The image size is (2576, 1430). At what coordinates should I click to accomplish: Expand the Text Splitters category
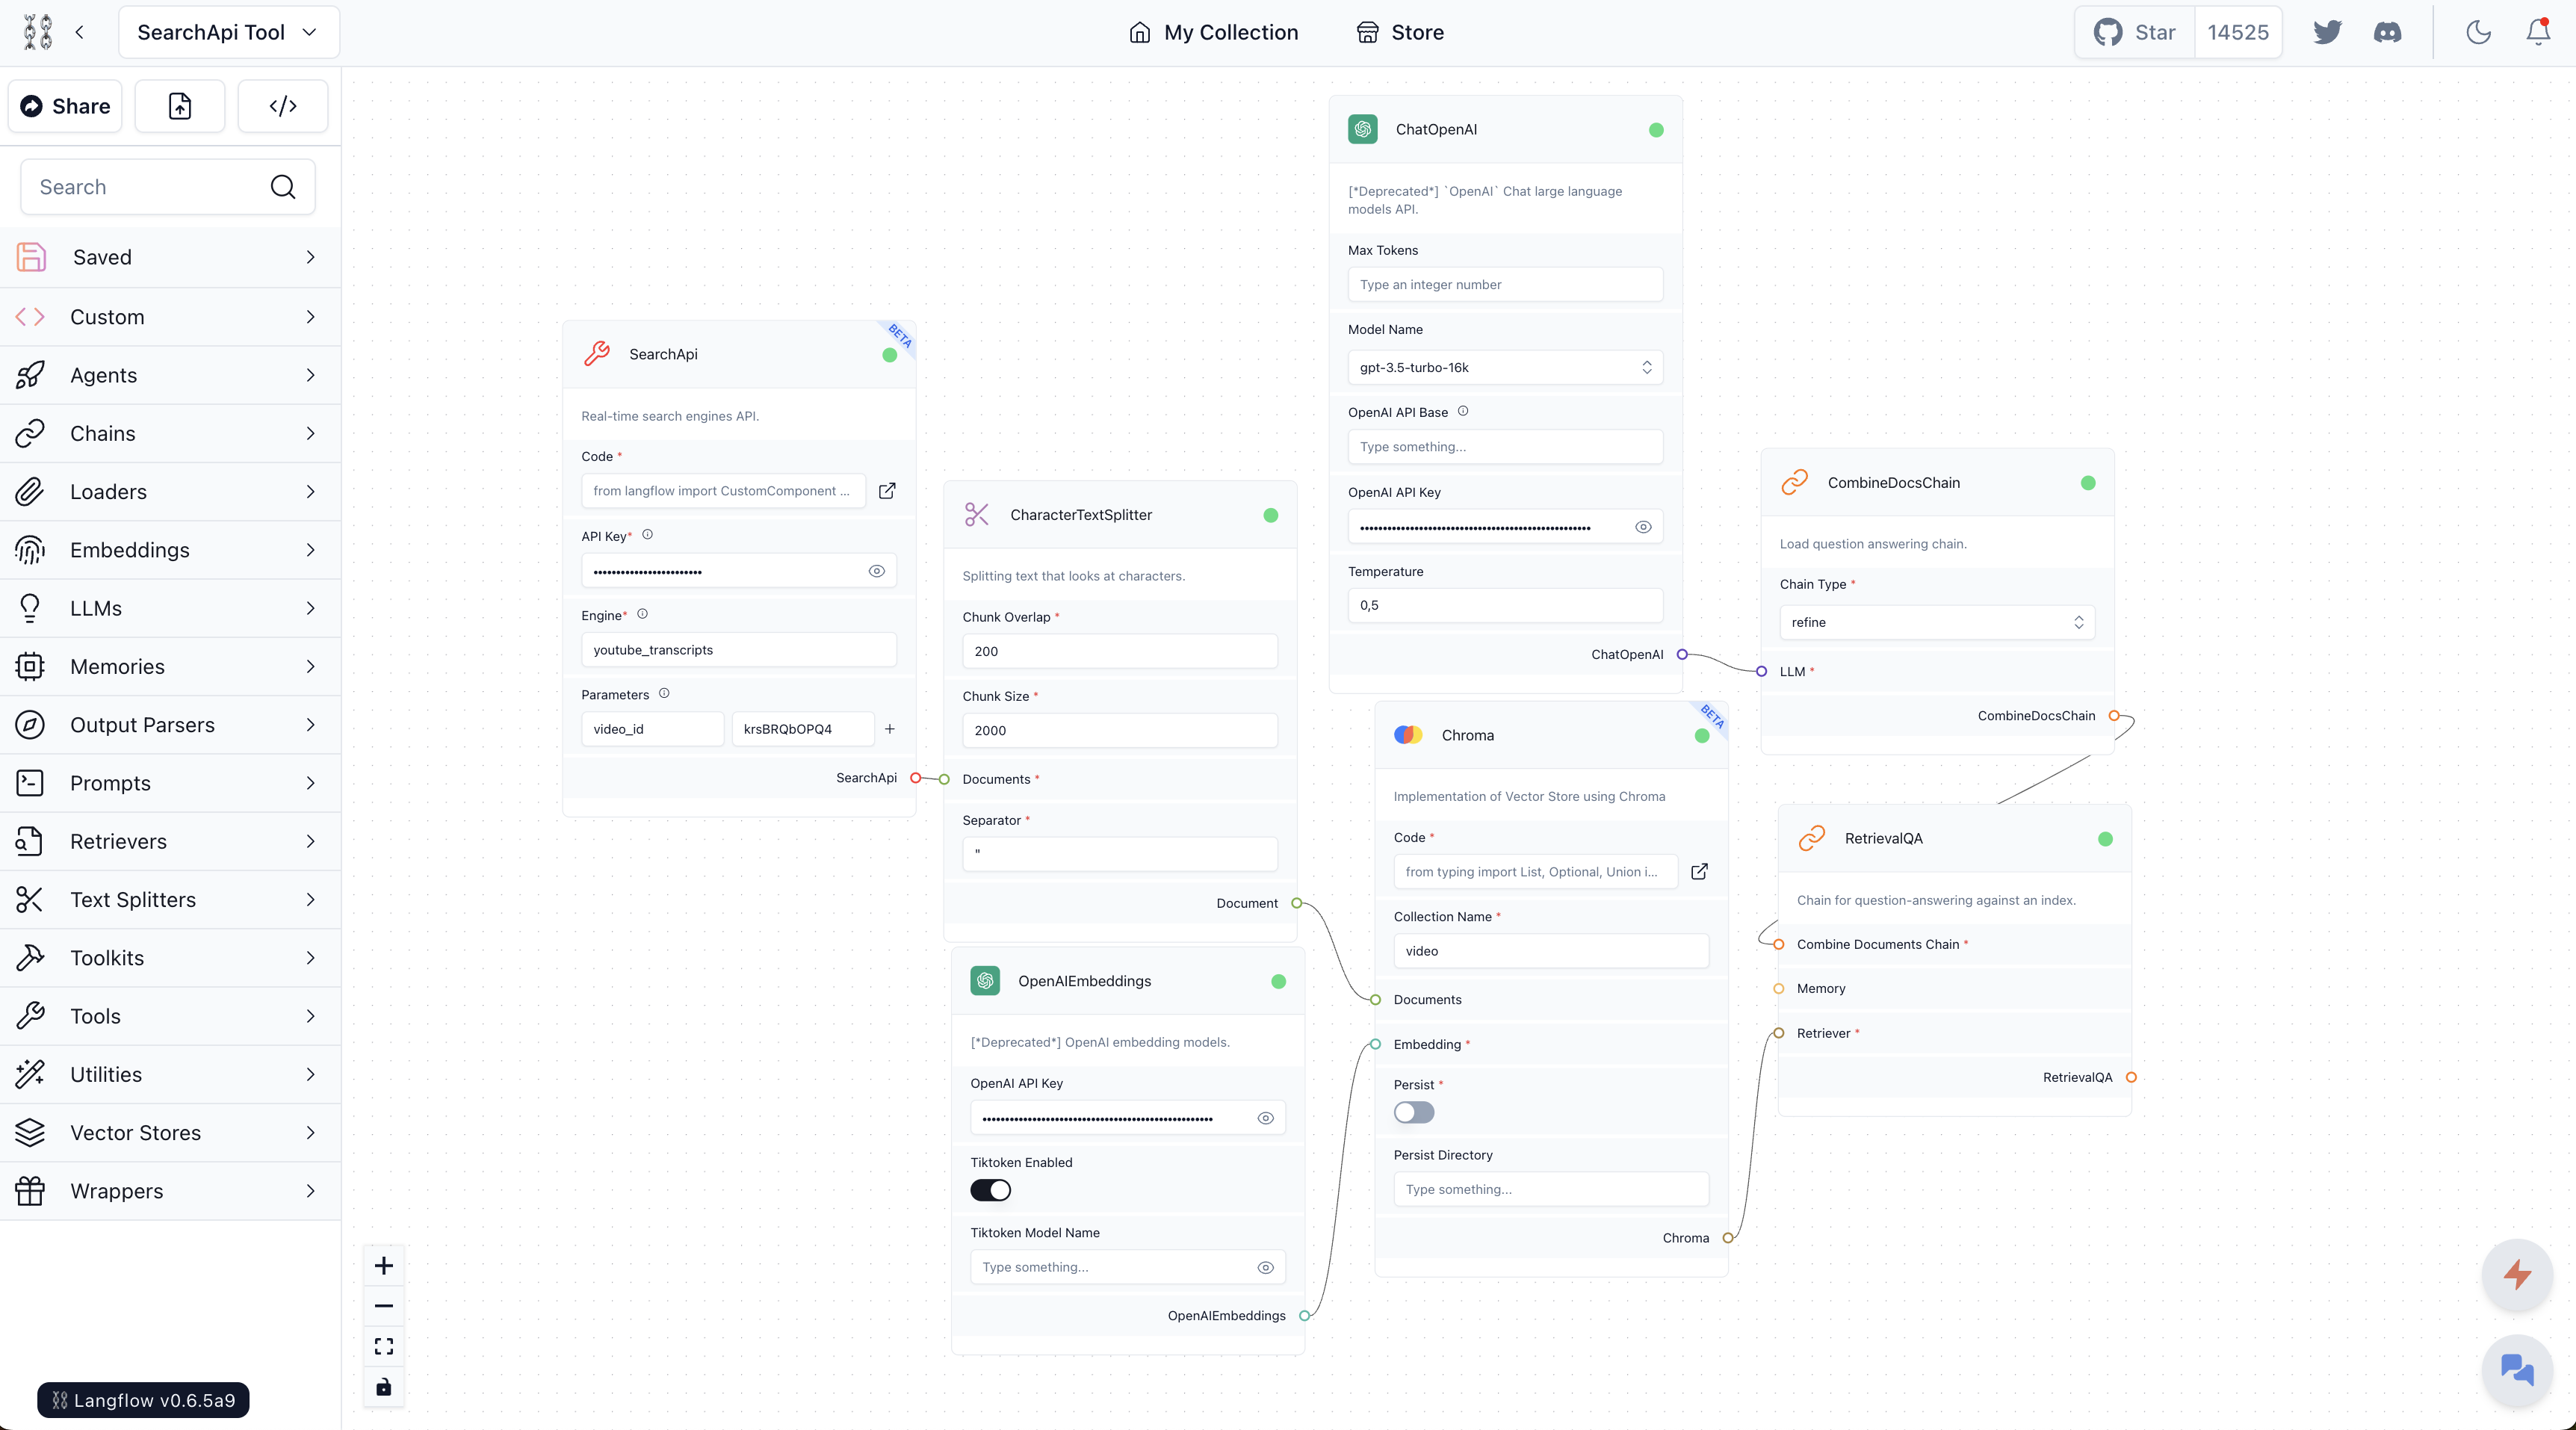170,900
